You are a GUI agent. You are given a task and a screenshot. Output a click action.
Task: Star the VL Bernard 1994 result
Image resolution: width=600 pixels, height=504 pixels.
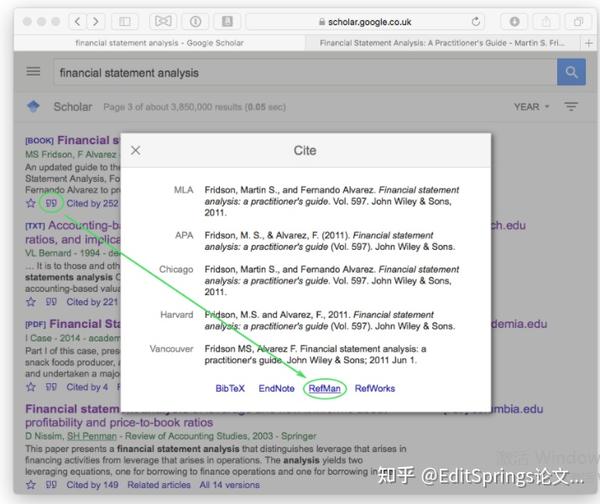(31, 302)
